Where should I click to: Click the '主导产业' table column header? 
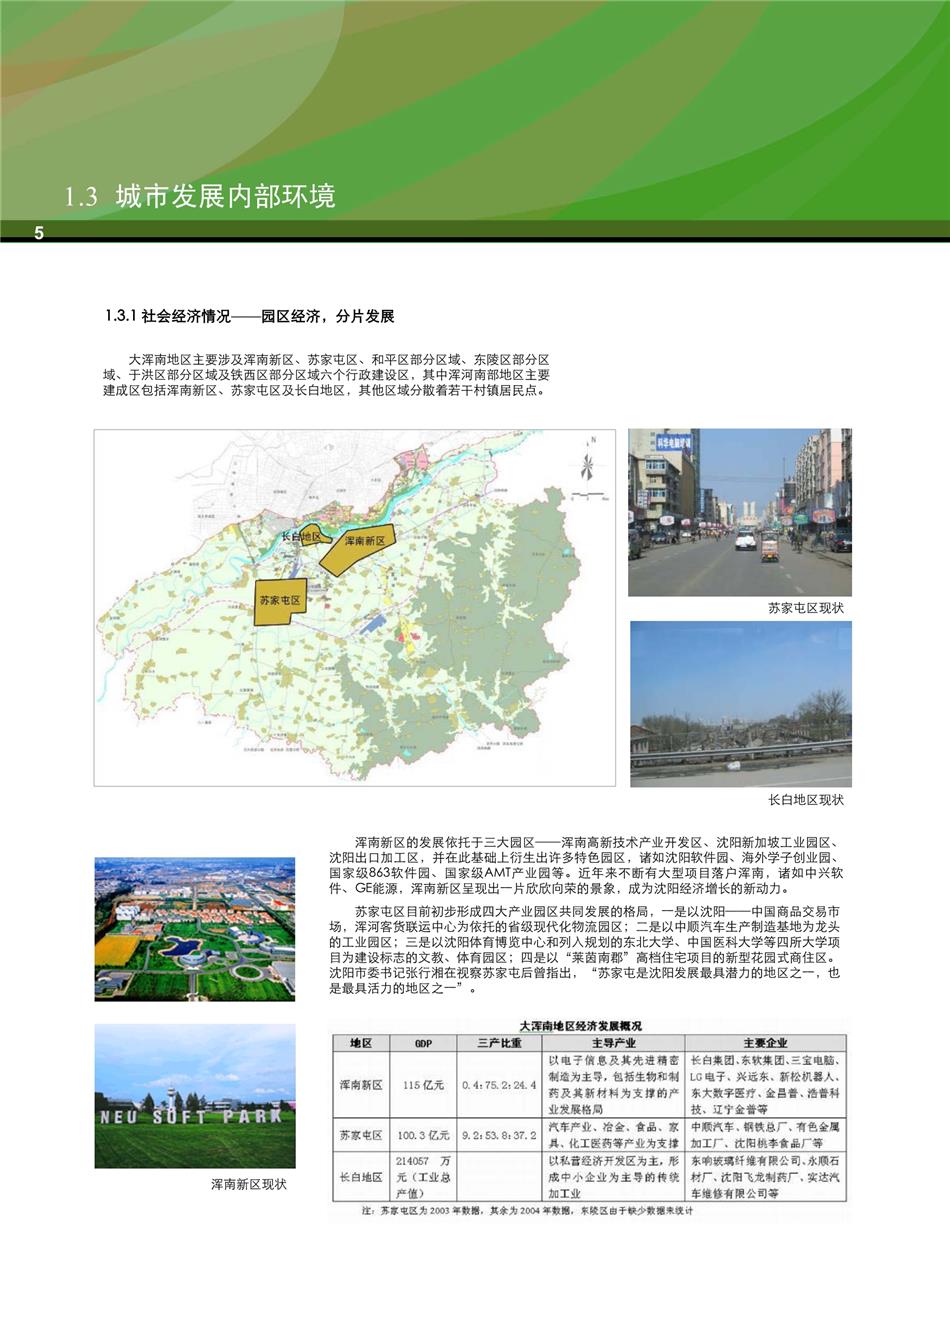(613, 1043)
